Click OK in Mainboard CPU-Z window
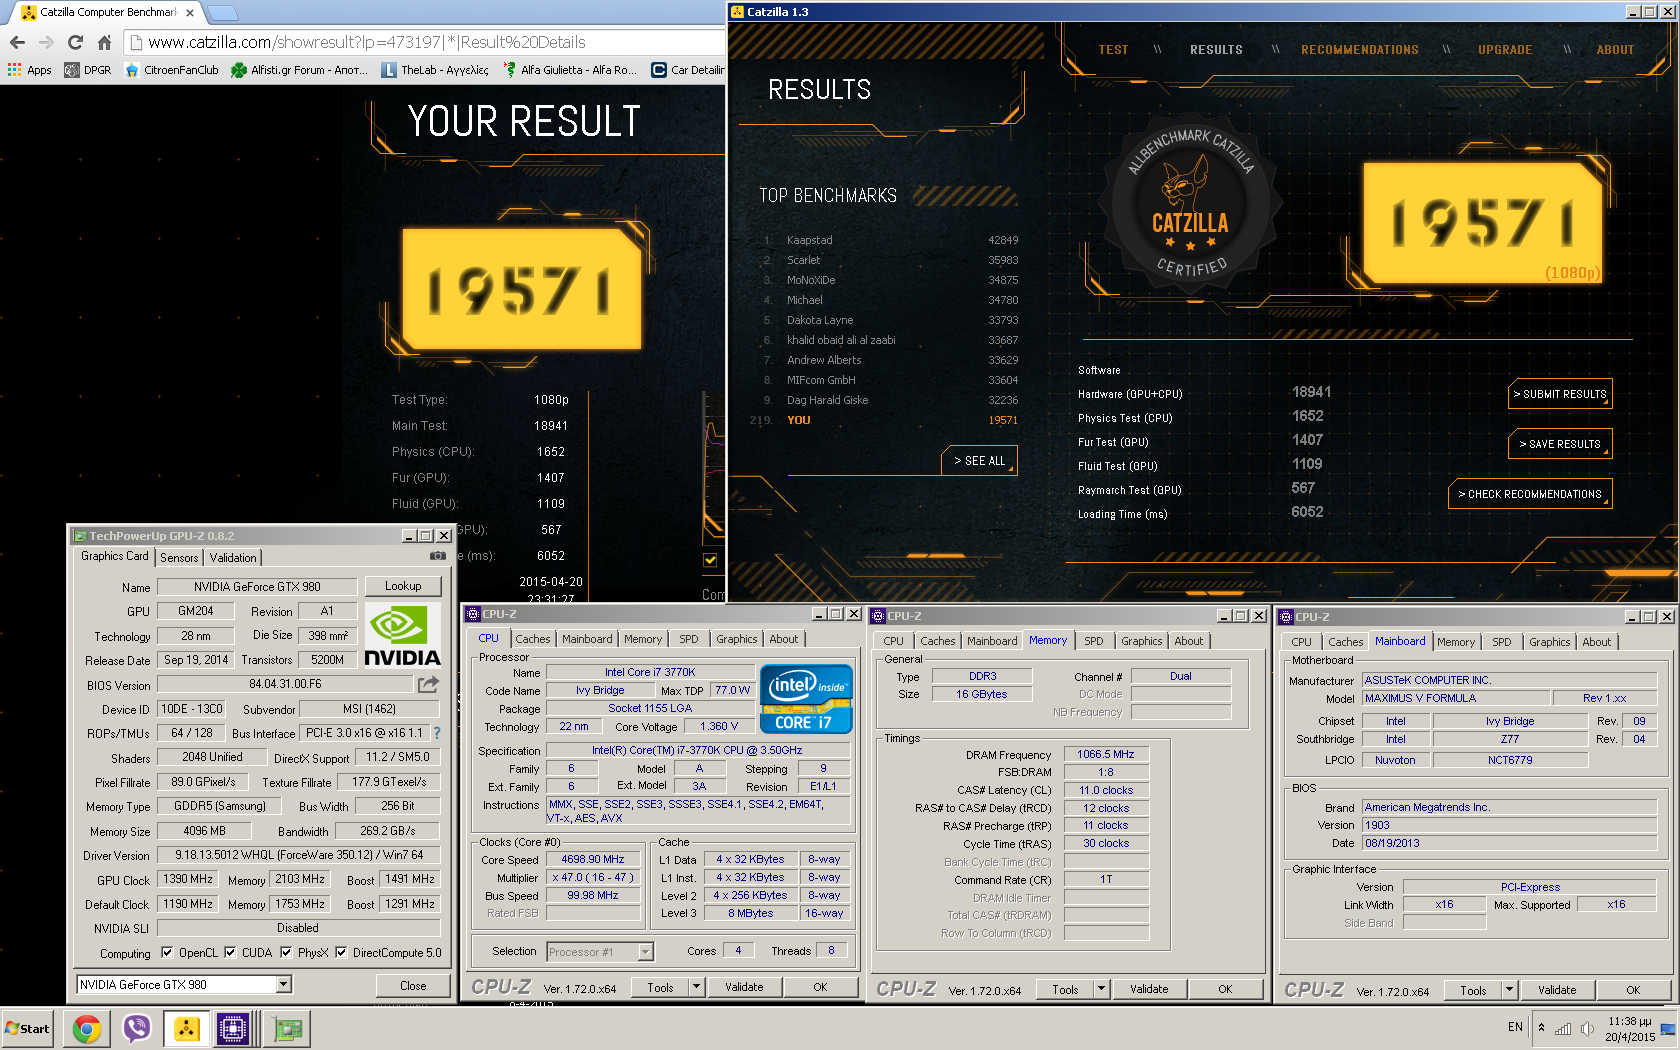This screenshot has width=1680, height=1050. click(1633, 990)
